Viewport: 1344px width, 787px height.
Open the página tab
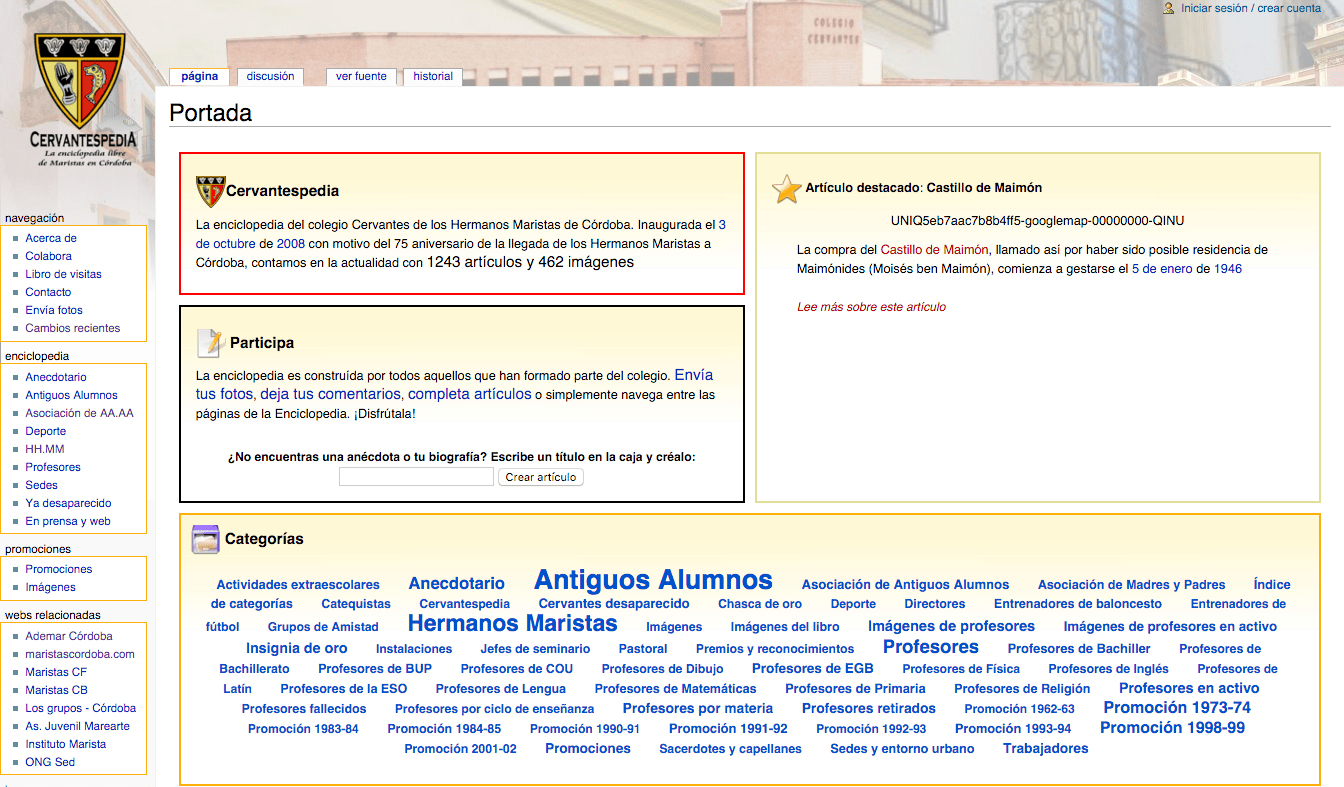(x=200, y=76)
